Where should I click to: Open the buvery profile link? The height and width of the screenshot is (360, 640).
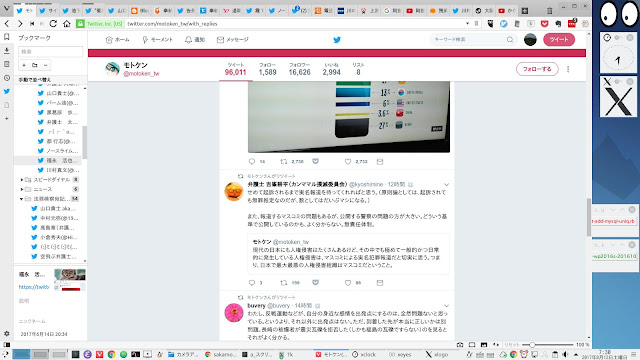pyautogui.click(x=256, y=306)
